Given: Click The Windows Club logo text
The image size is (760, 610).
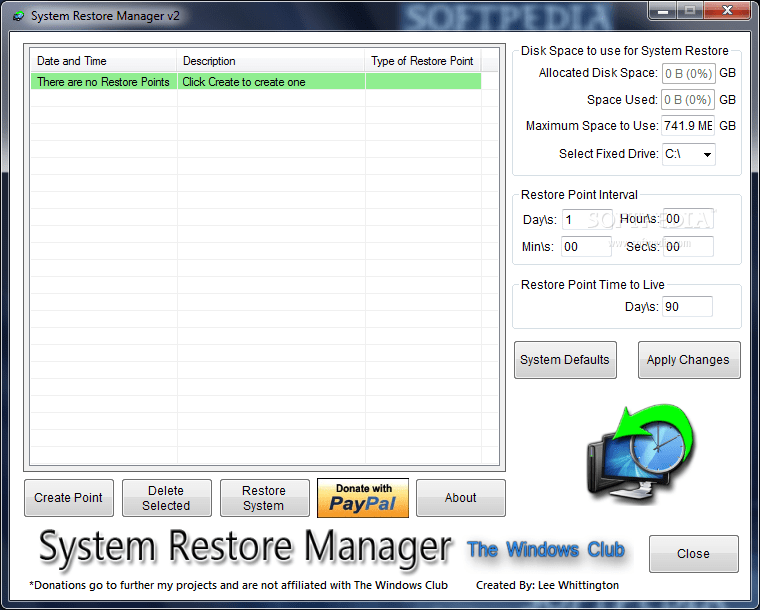Looking at the screenshot, I should click(x=546, y=550).
